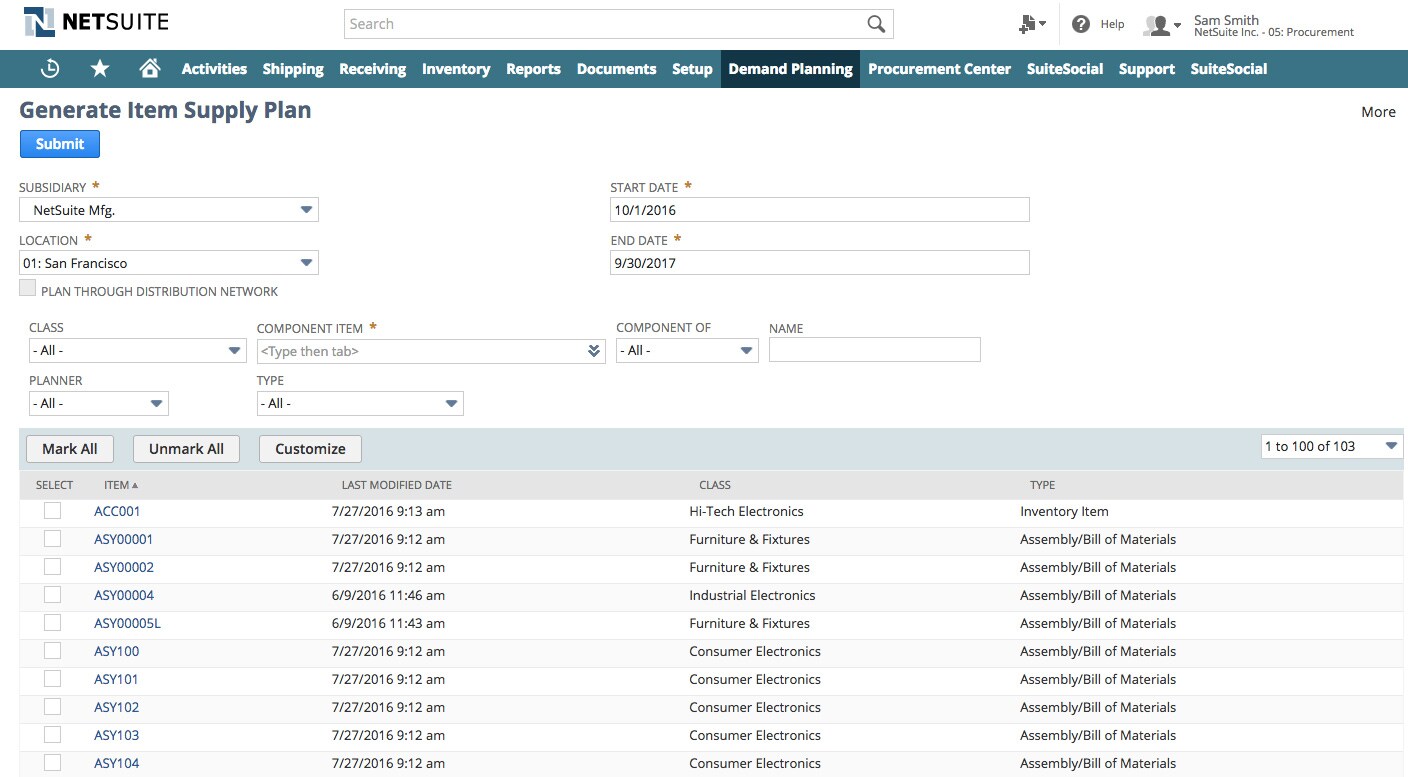Screen dimensions: 1408x777
Task: Click the Customize button
Action: tap(310, 449)
